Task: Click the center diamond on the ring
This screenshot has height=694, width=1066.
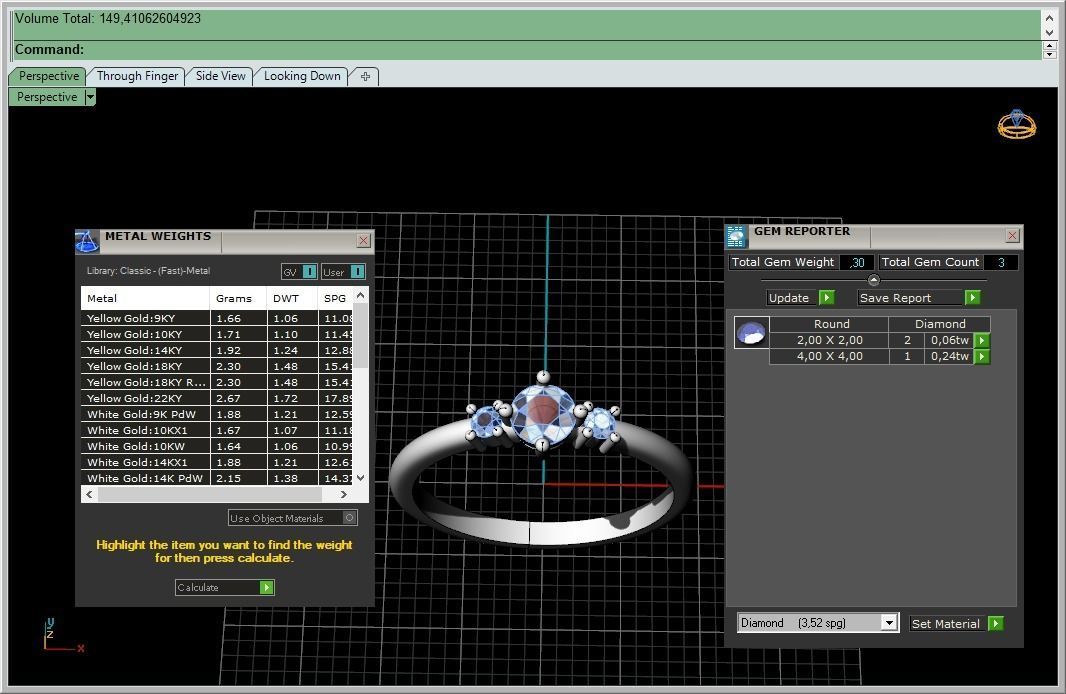Action: click(x=542, y=413)
